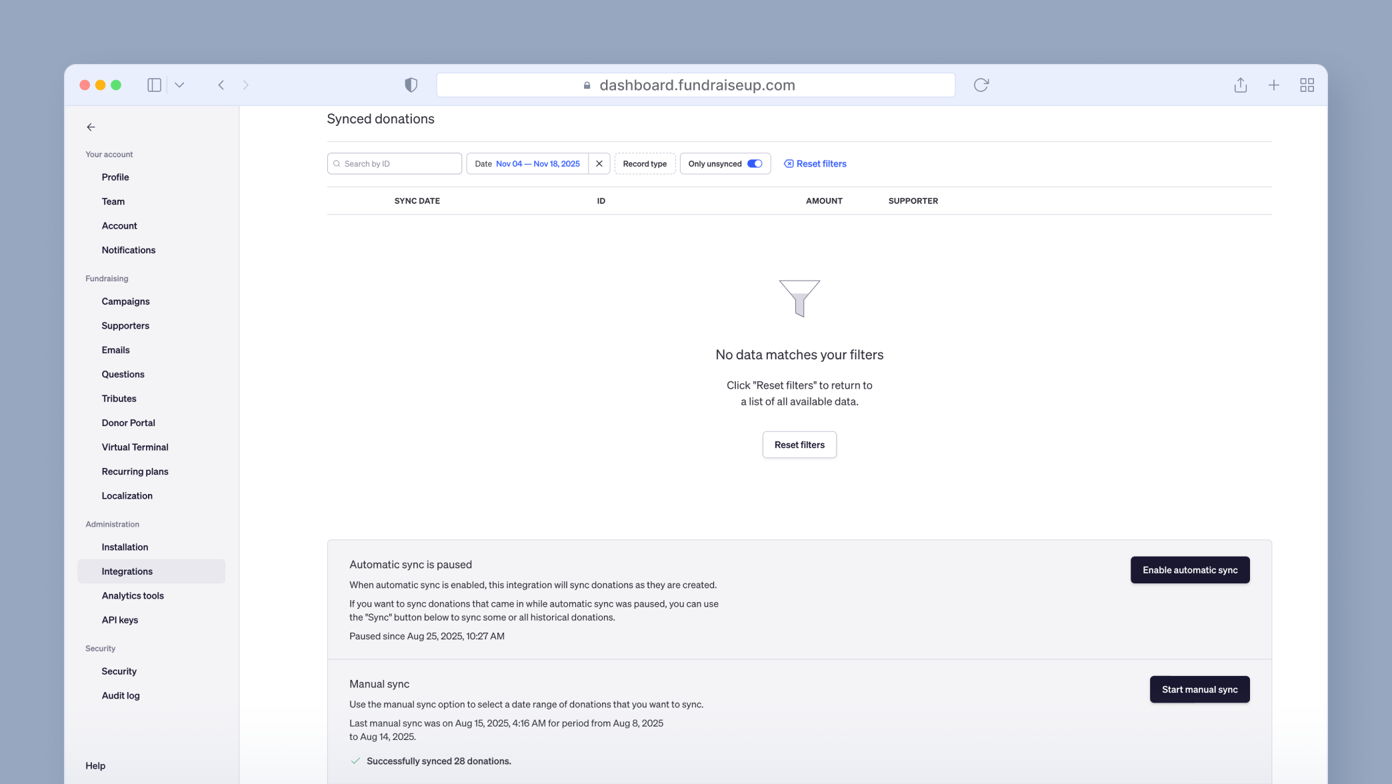This screenshot has height=784, width=1392.
Task: Clear the date filter with the X icon
Action: tap(598, 163)
